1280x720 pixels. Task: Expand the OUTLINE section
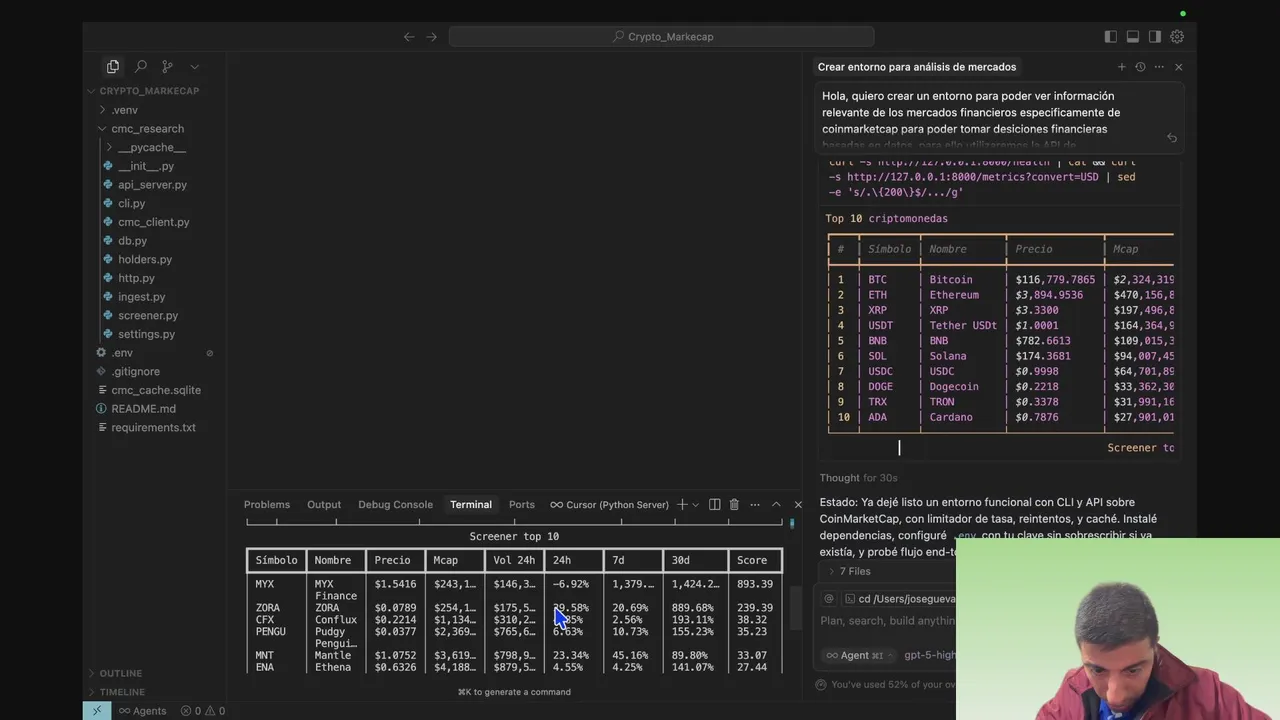120,673
